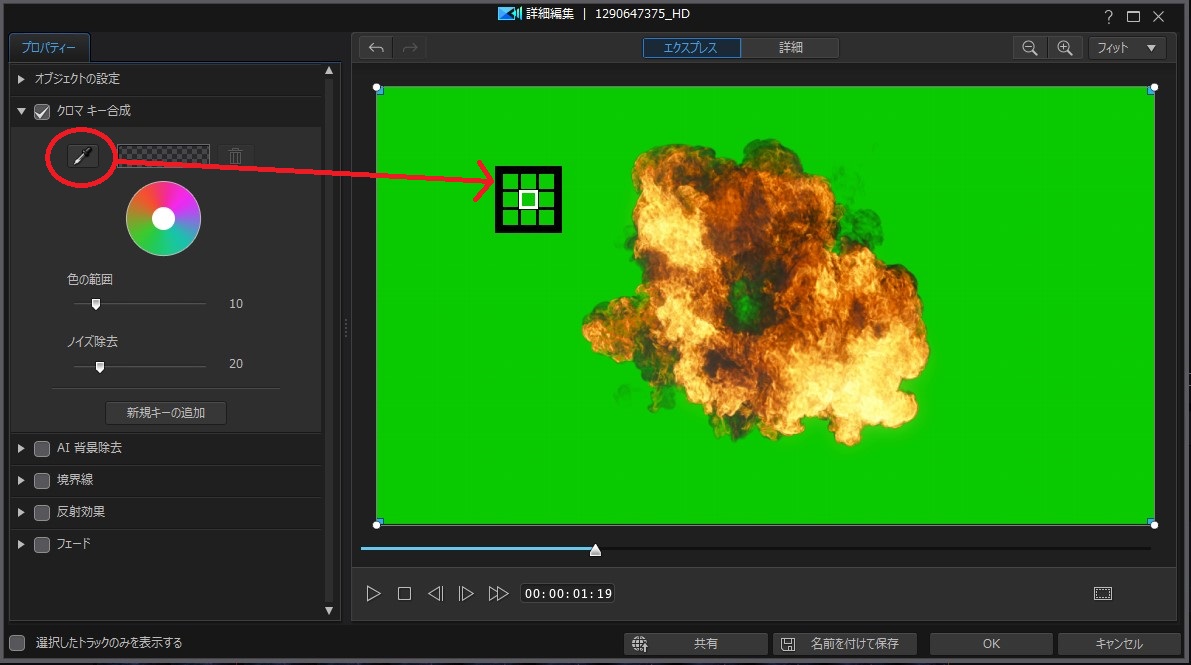Zoom in the preview with magnifier plus
The image size is (1191, 665).
tap(1064, 48)
